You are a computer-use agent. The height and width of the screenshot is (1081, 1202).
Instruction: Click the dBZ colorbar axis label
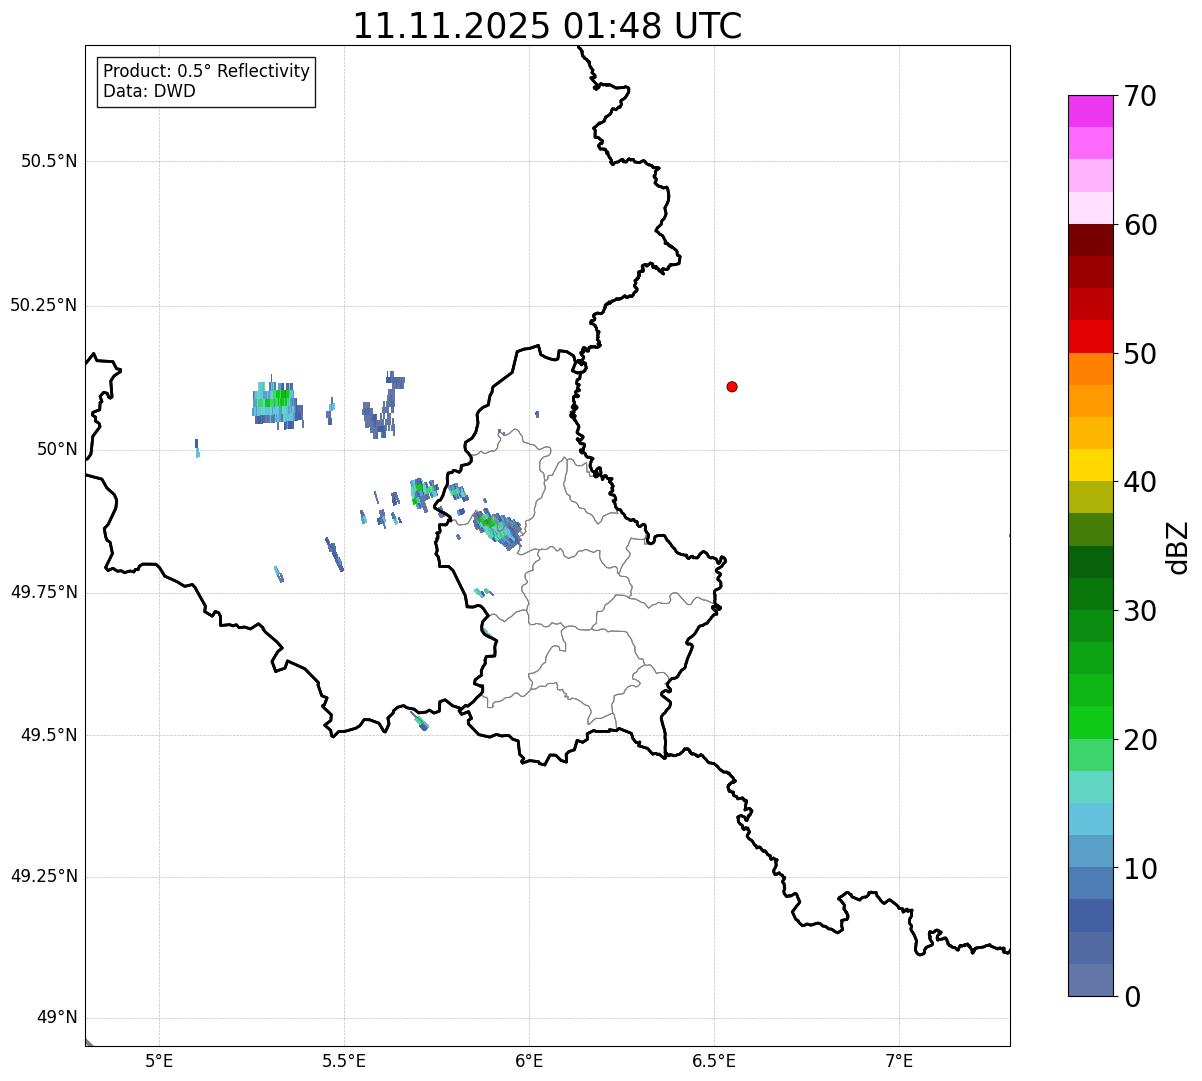[x=1178, y=547]
